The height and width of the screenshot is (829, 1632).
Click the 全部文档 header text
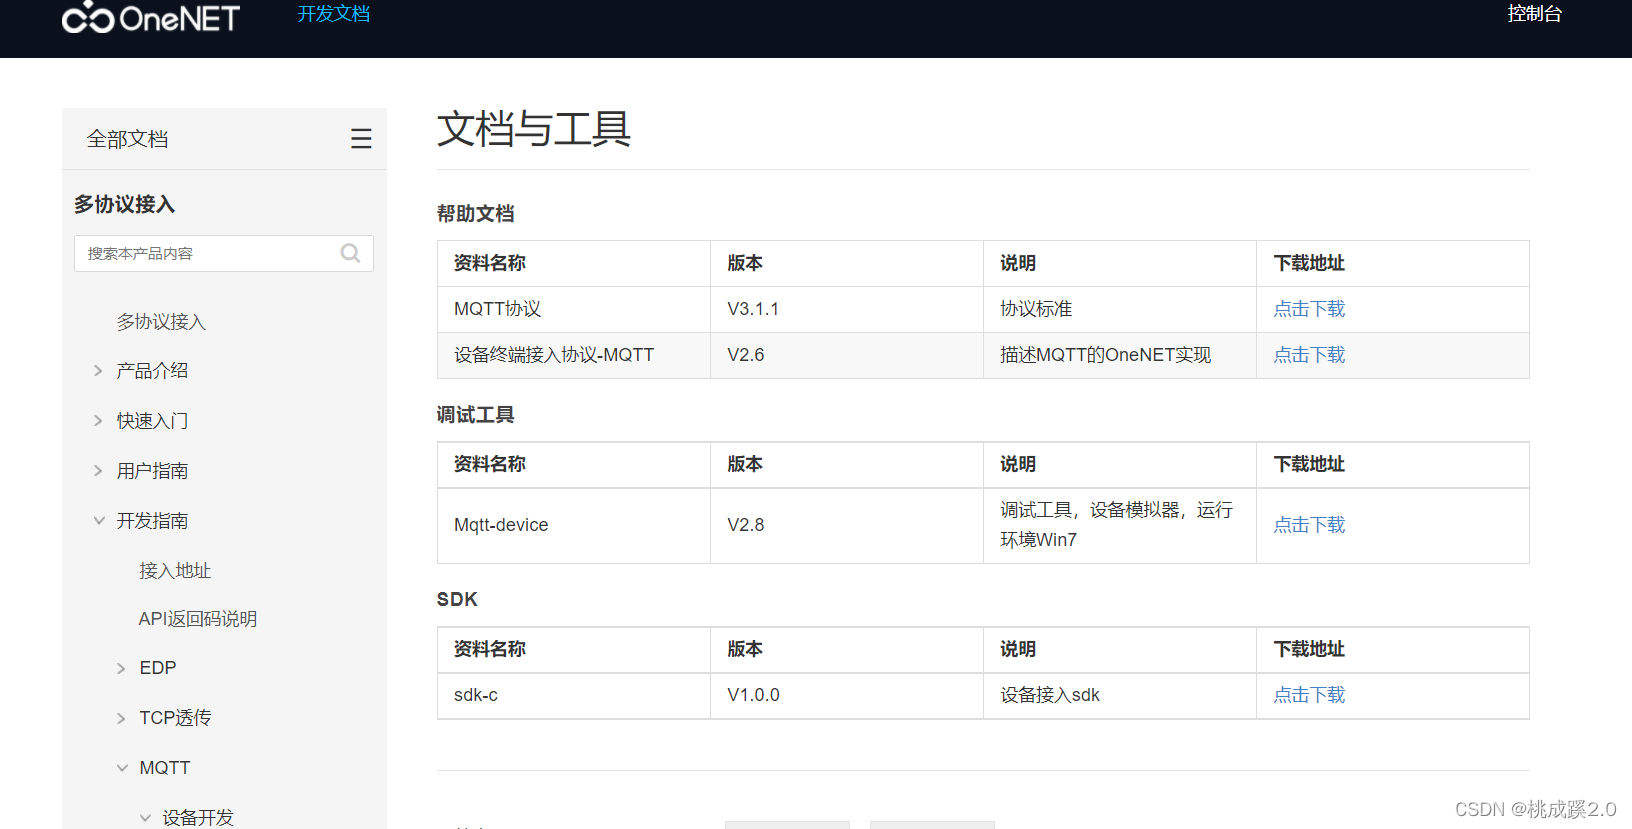pyautogui.click(x=127, y=139)
